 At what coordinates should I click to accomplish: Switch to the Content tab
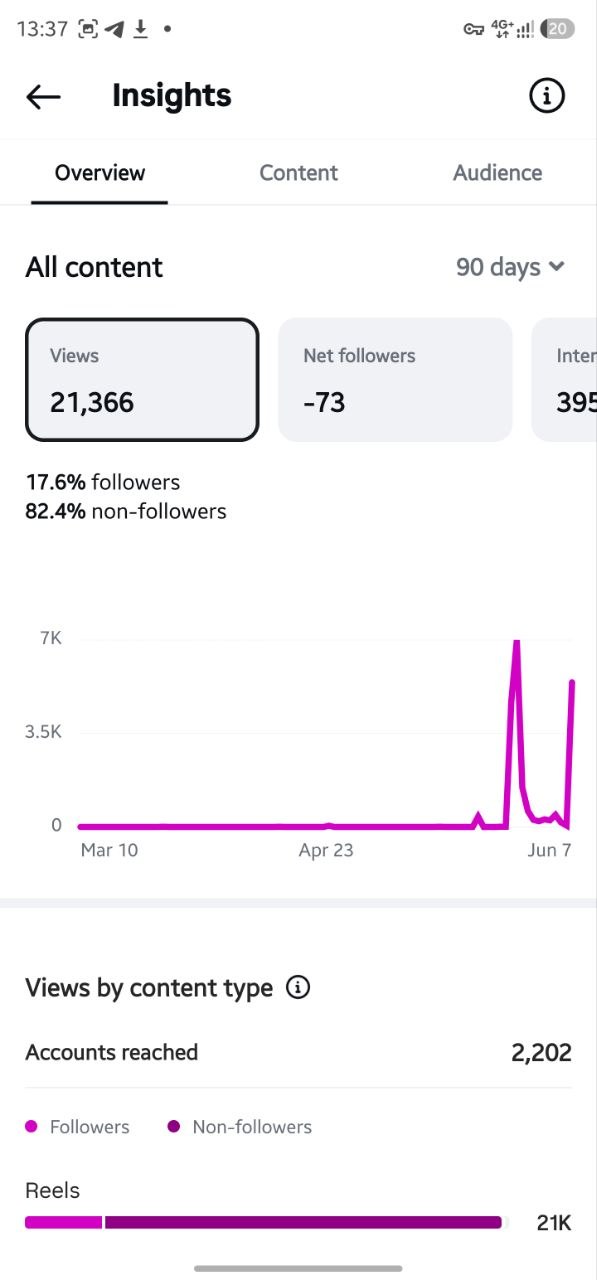pyautogui.click(x=299, y=173)
